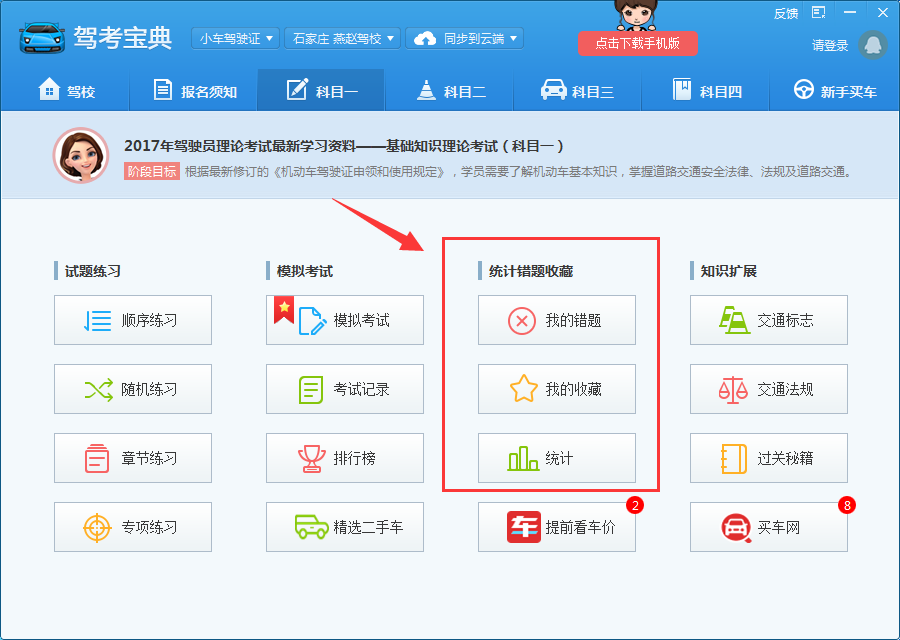Click the grey user avatar icon
The image size is (900, 640).
(x=873, y=45)
